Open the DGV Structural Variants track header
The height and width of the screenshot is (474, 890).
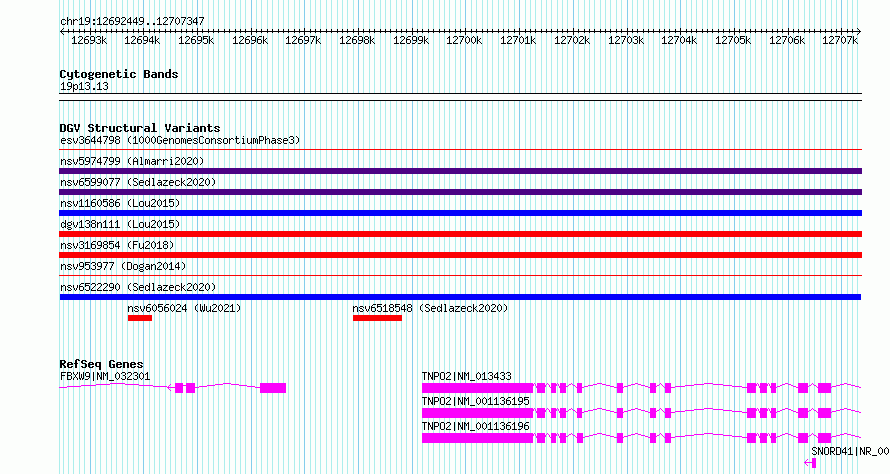point(140,128)
